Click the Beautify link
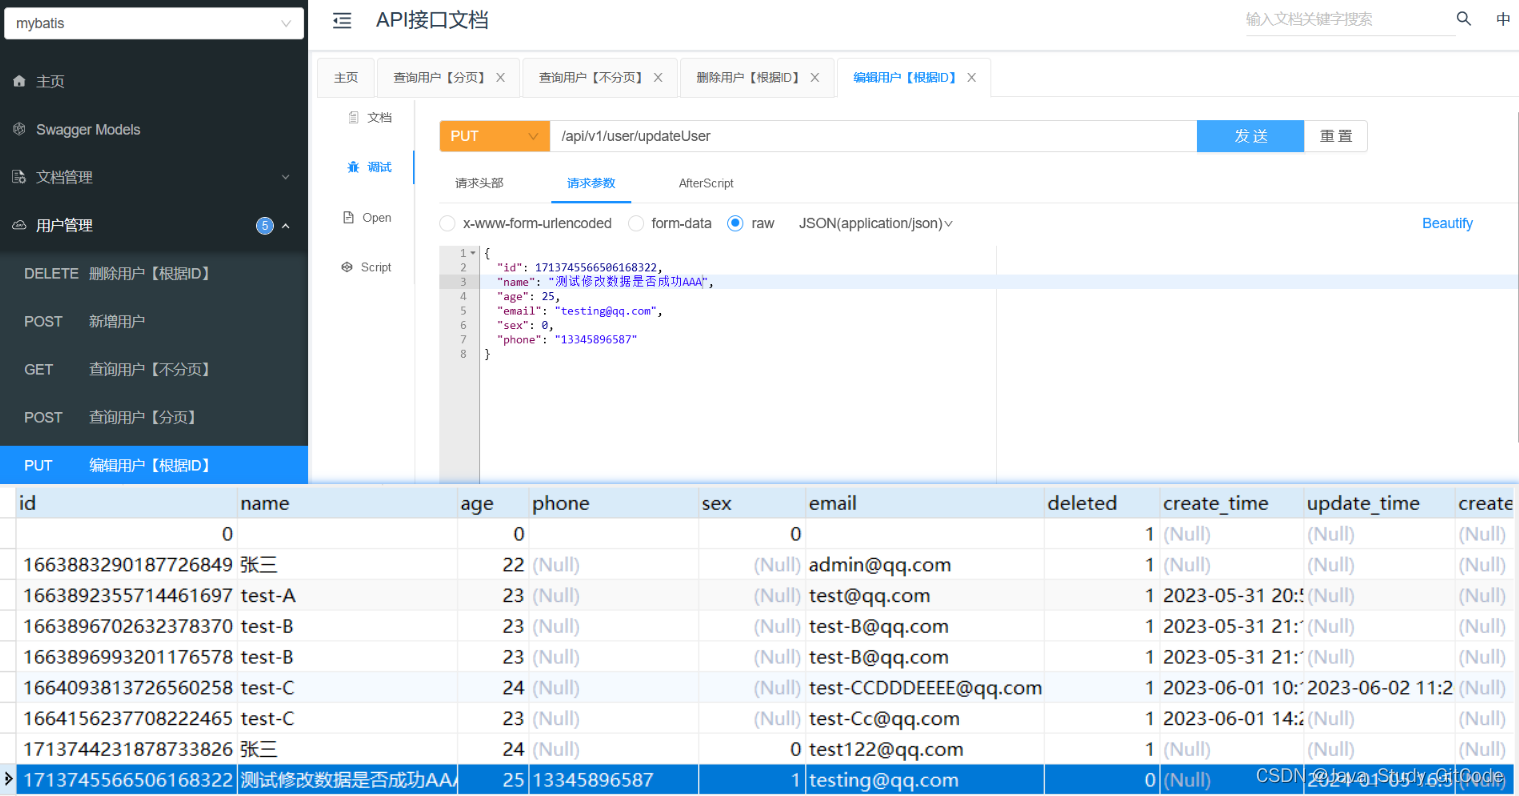 (x=1447, y=223)
